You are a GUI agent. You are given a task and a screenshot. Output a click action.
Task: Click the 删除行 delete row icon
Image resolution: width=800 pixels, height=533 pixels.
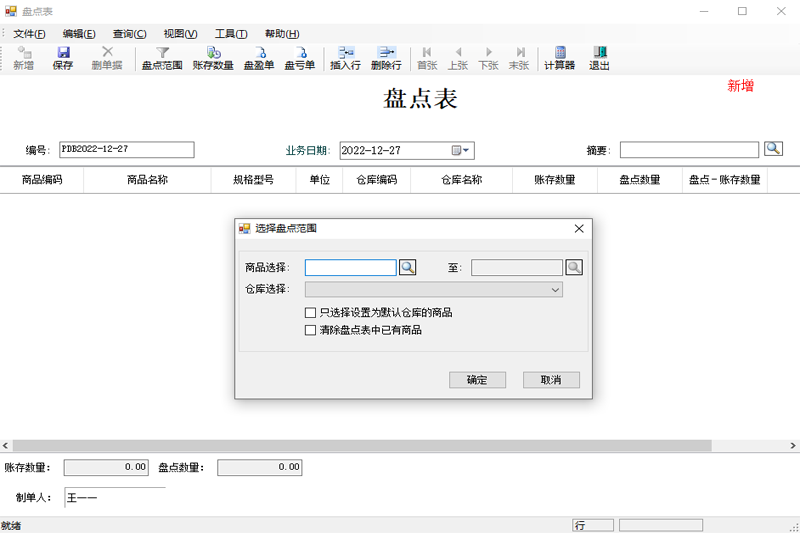click(x=386, y=58)
